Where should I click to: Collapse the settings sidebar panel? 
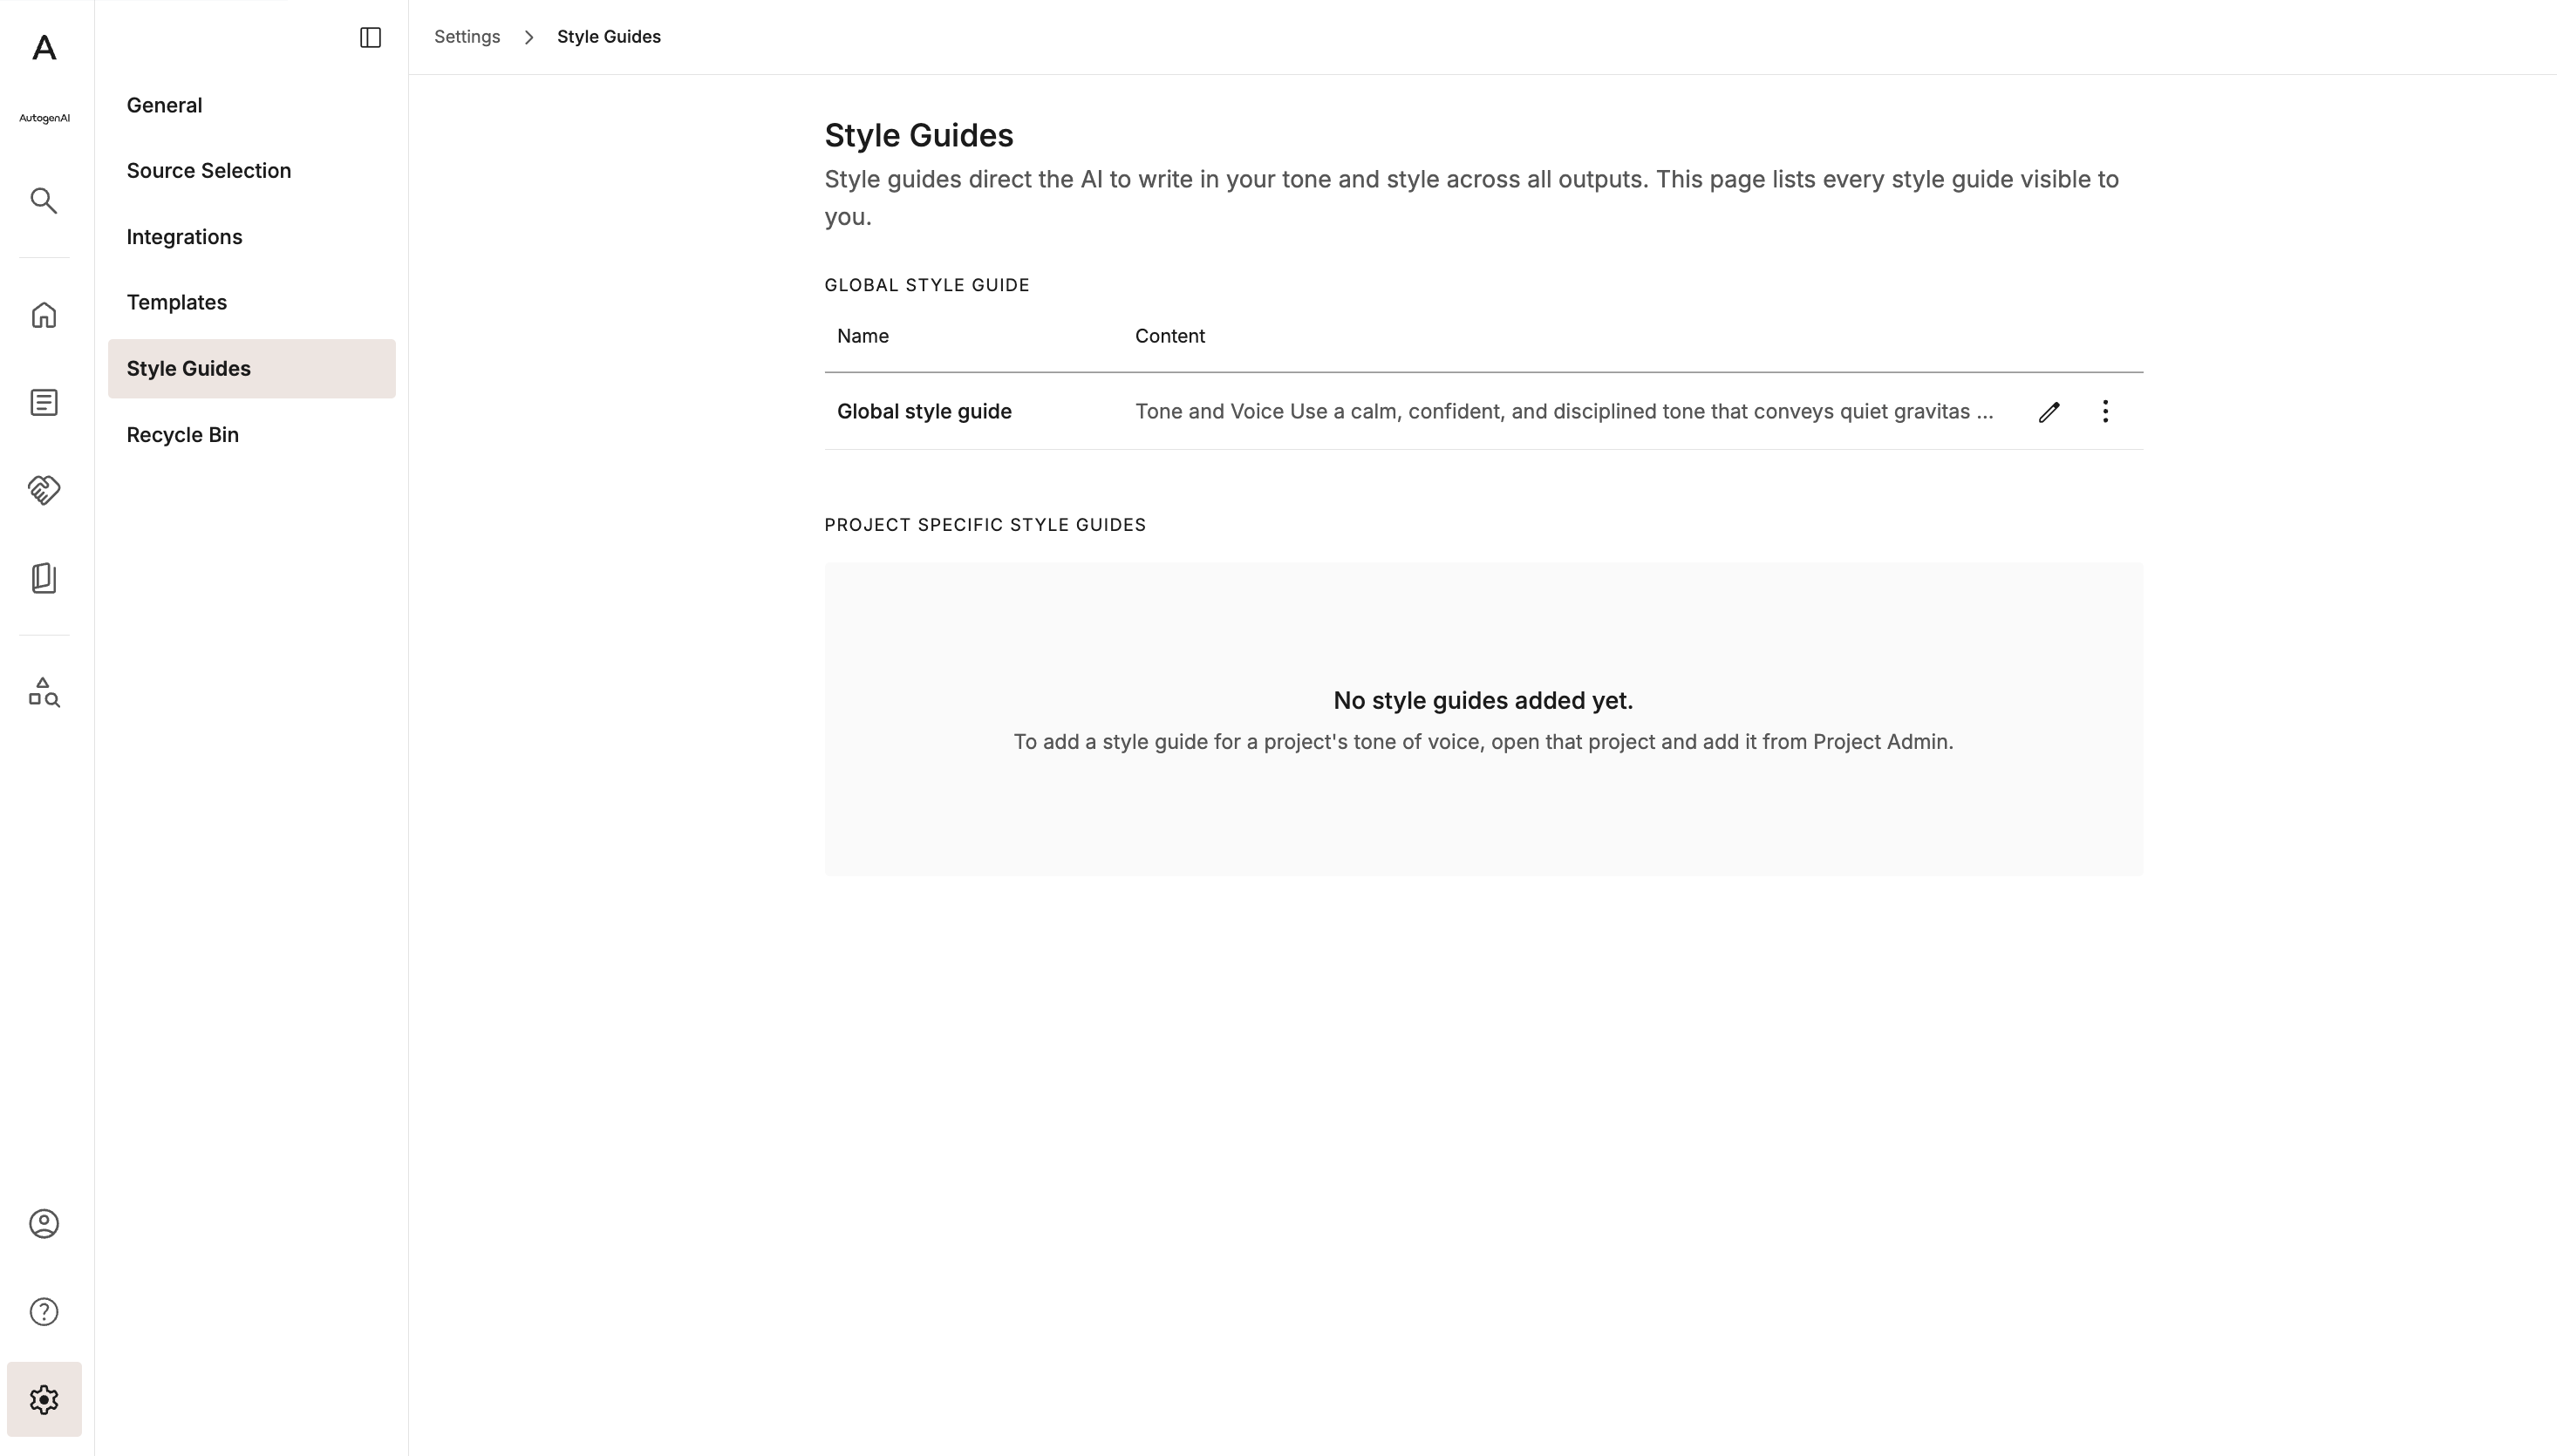coord(370,38)
